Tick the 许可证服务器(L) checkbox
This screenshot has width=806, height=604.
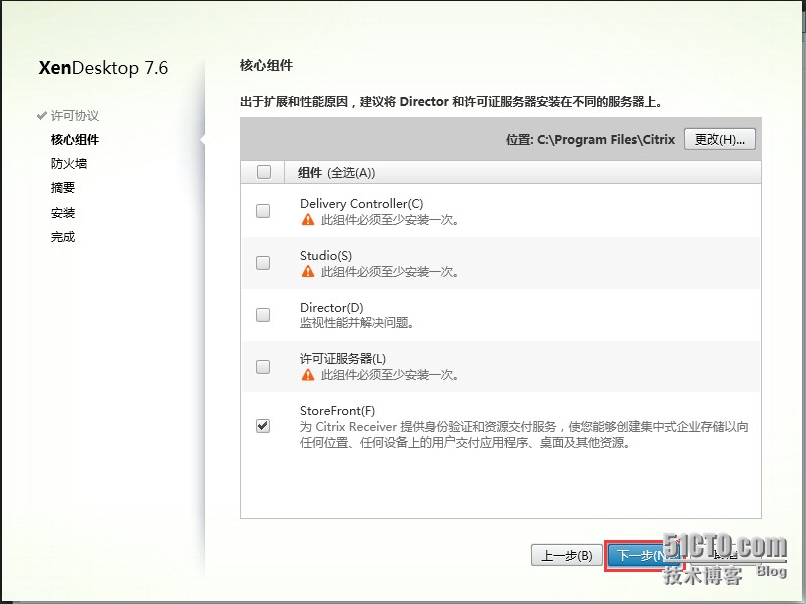tap(263, 367)
